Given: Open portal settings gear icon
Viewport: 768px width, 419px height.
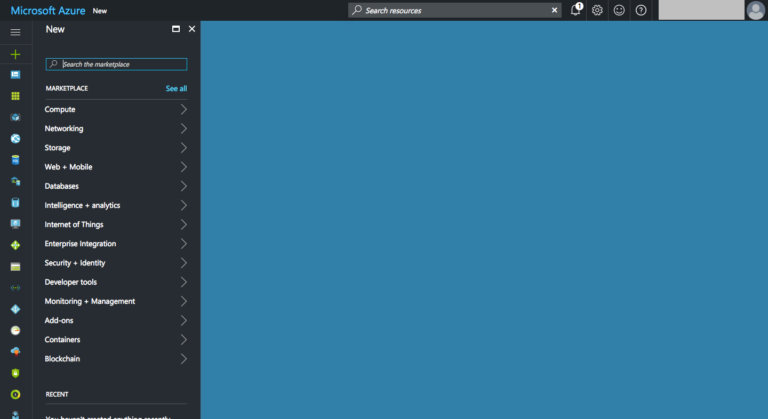Looking at the screenshot, I should click(597, 10).
